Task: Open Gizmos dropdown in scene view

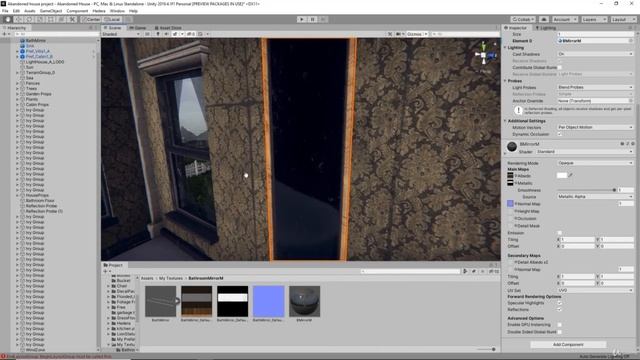Action: point(417,34)
